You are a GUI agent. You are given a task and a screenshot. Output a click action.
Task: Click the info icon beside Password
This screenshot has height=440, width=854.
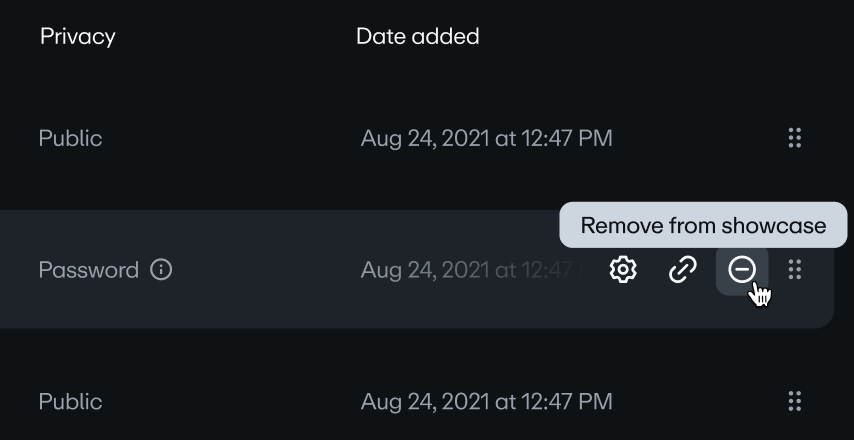point(161,270)
